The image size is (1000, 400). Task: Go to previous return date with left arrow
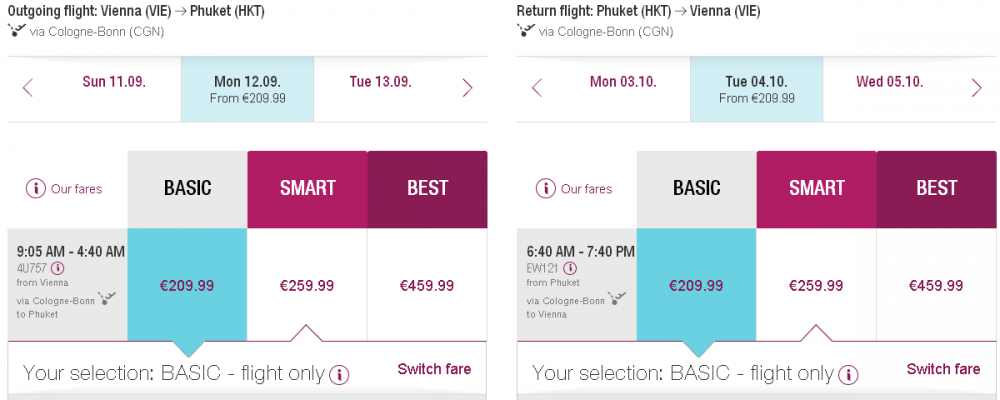[536, 88]
